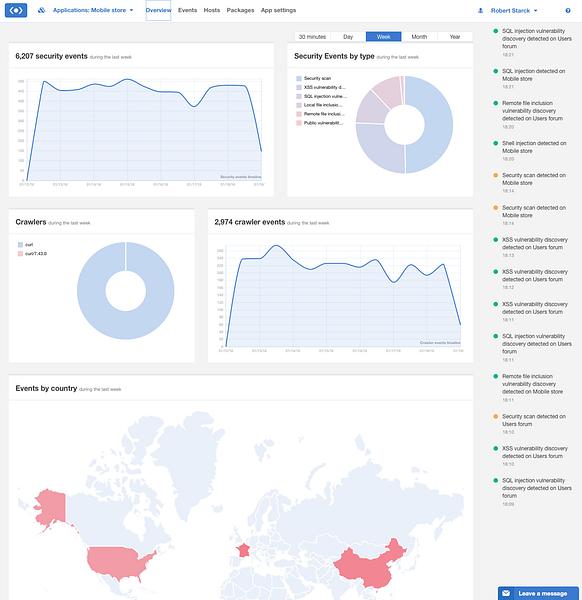Click the green dot beside Shell injection event
This screenshot has width=582, height=600.
coord(496,143)
